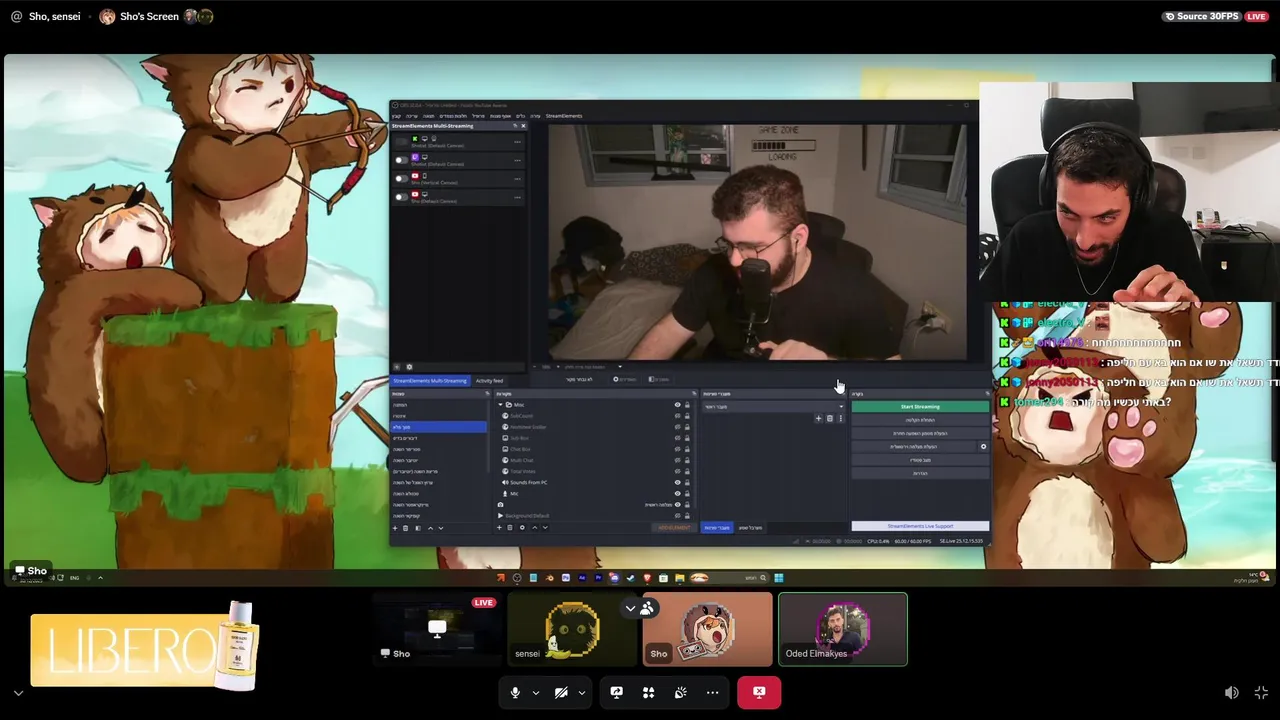Select Sounds From PC source row
This screenshot has height=720, width=1280.
[x=592, y=482]
